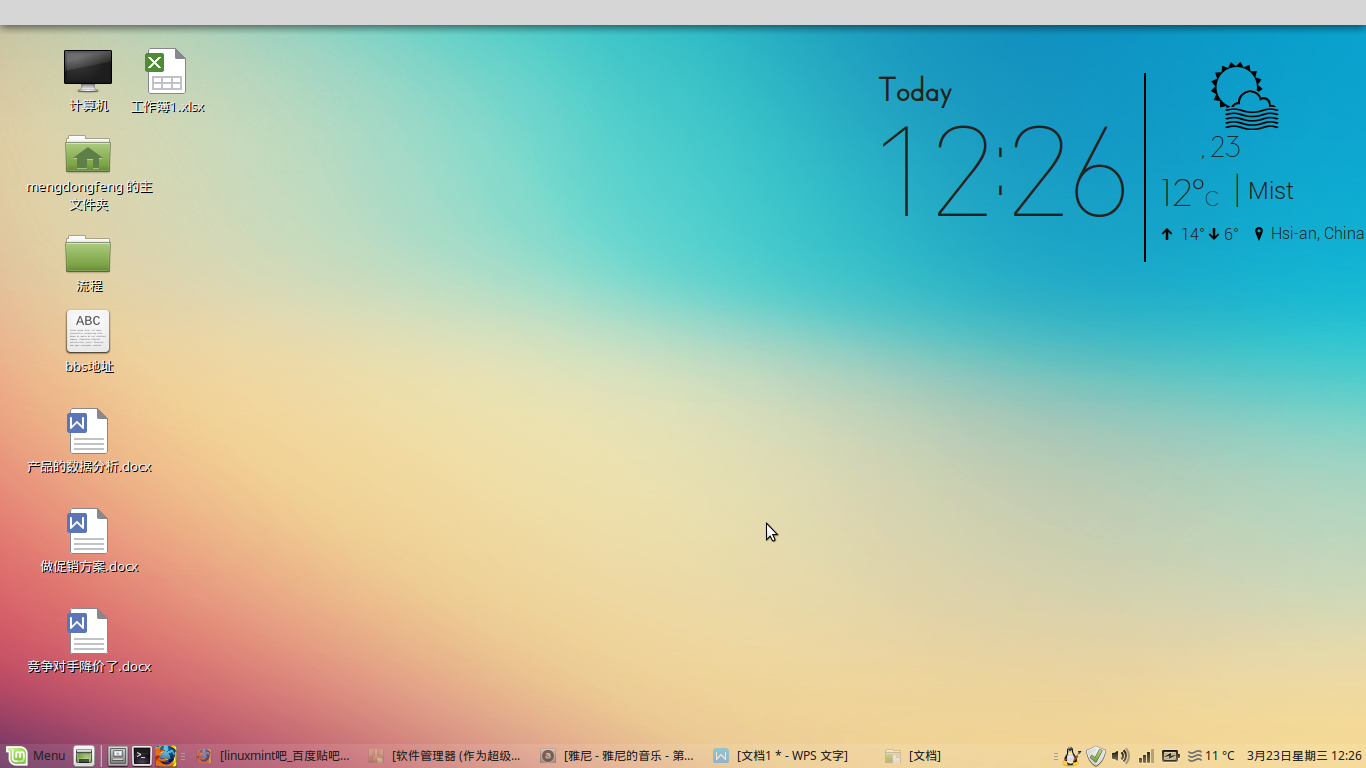Screen dimensions: 1366x768
Task: Select the 竞争对手降价了.docx document icon
Action: (88, 631)
